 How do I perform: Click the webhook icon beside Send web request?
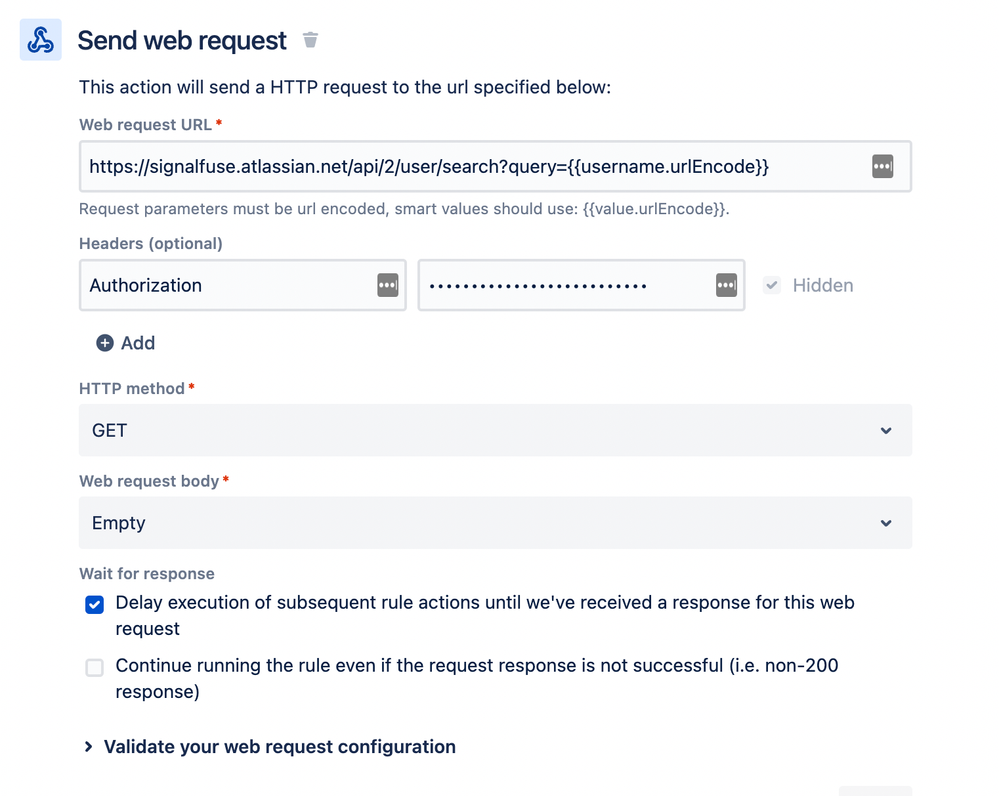(41, 41)
